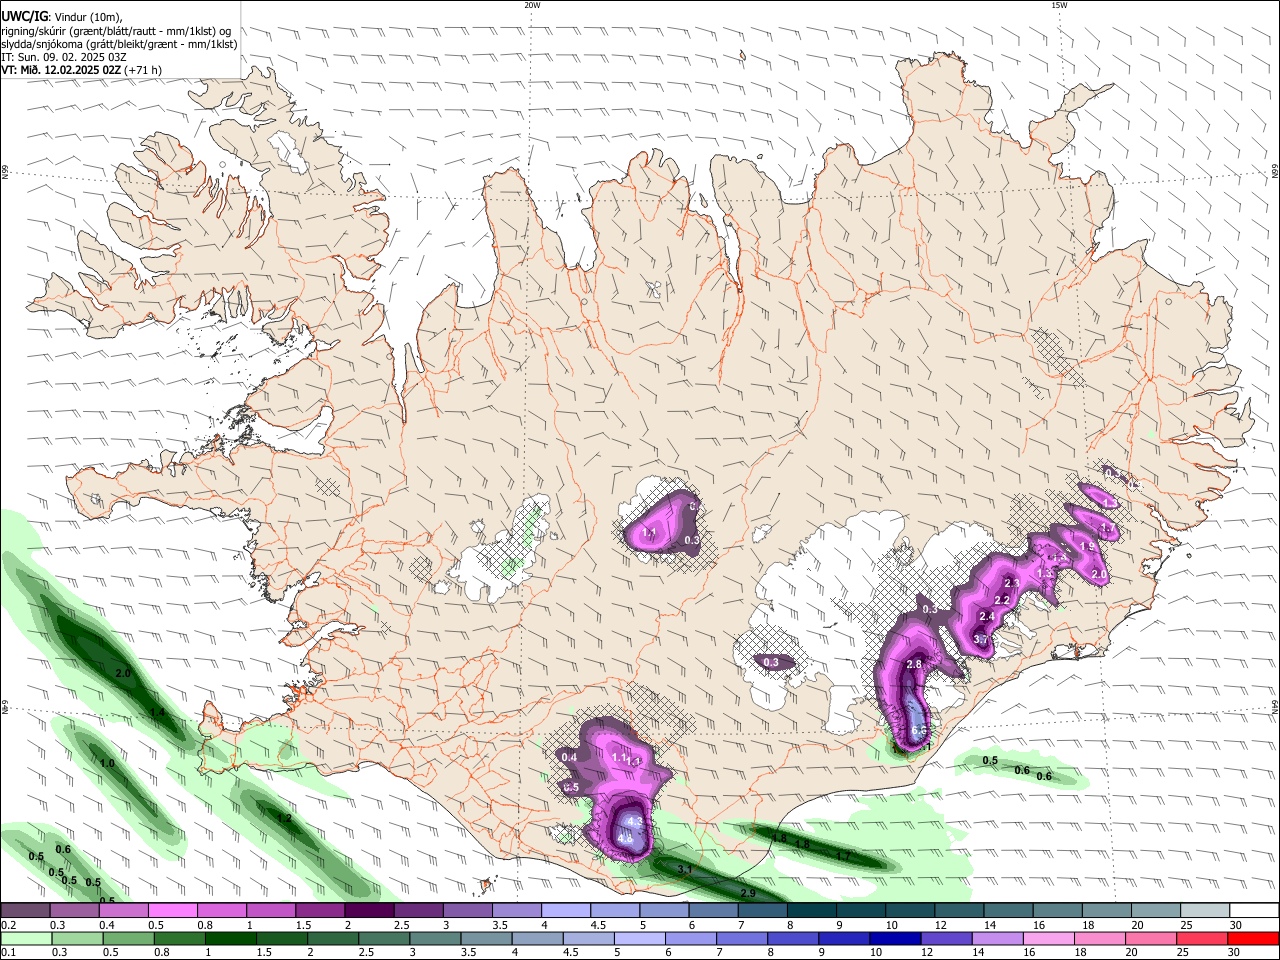Viewport: 1280px width, 960px height.
Task: Click the 1.9 snowfall value
Action: click(x=1087, y=547)
